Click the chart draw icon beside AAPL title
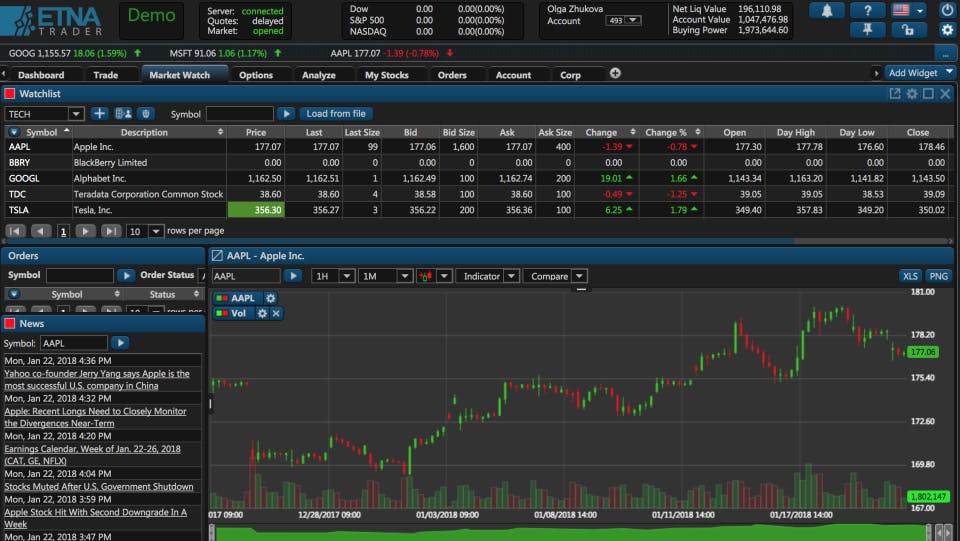The image size is (960, 541). (x=217, y=256)
